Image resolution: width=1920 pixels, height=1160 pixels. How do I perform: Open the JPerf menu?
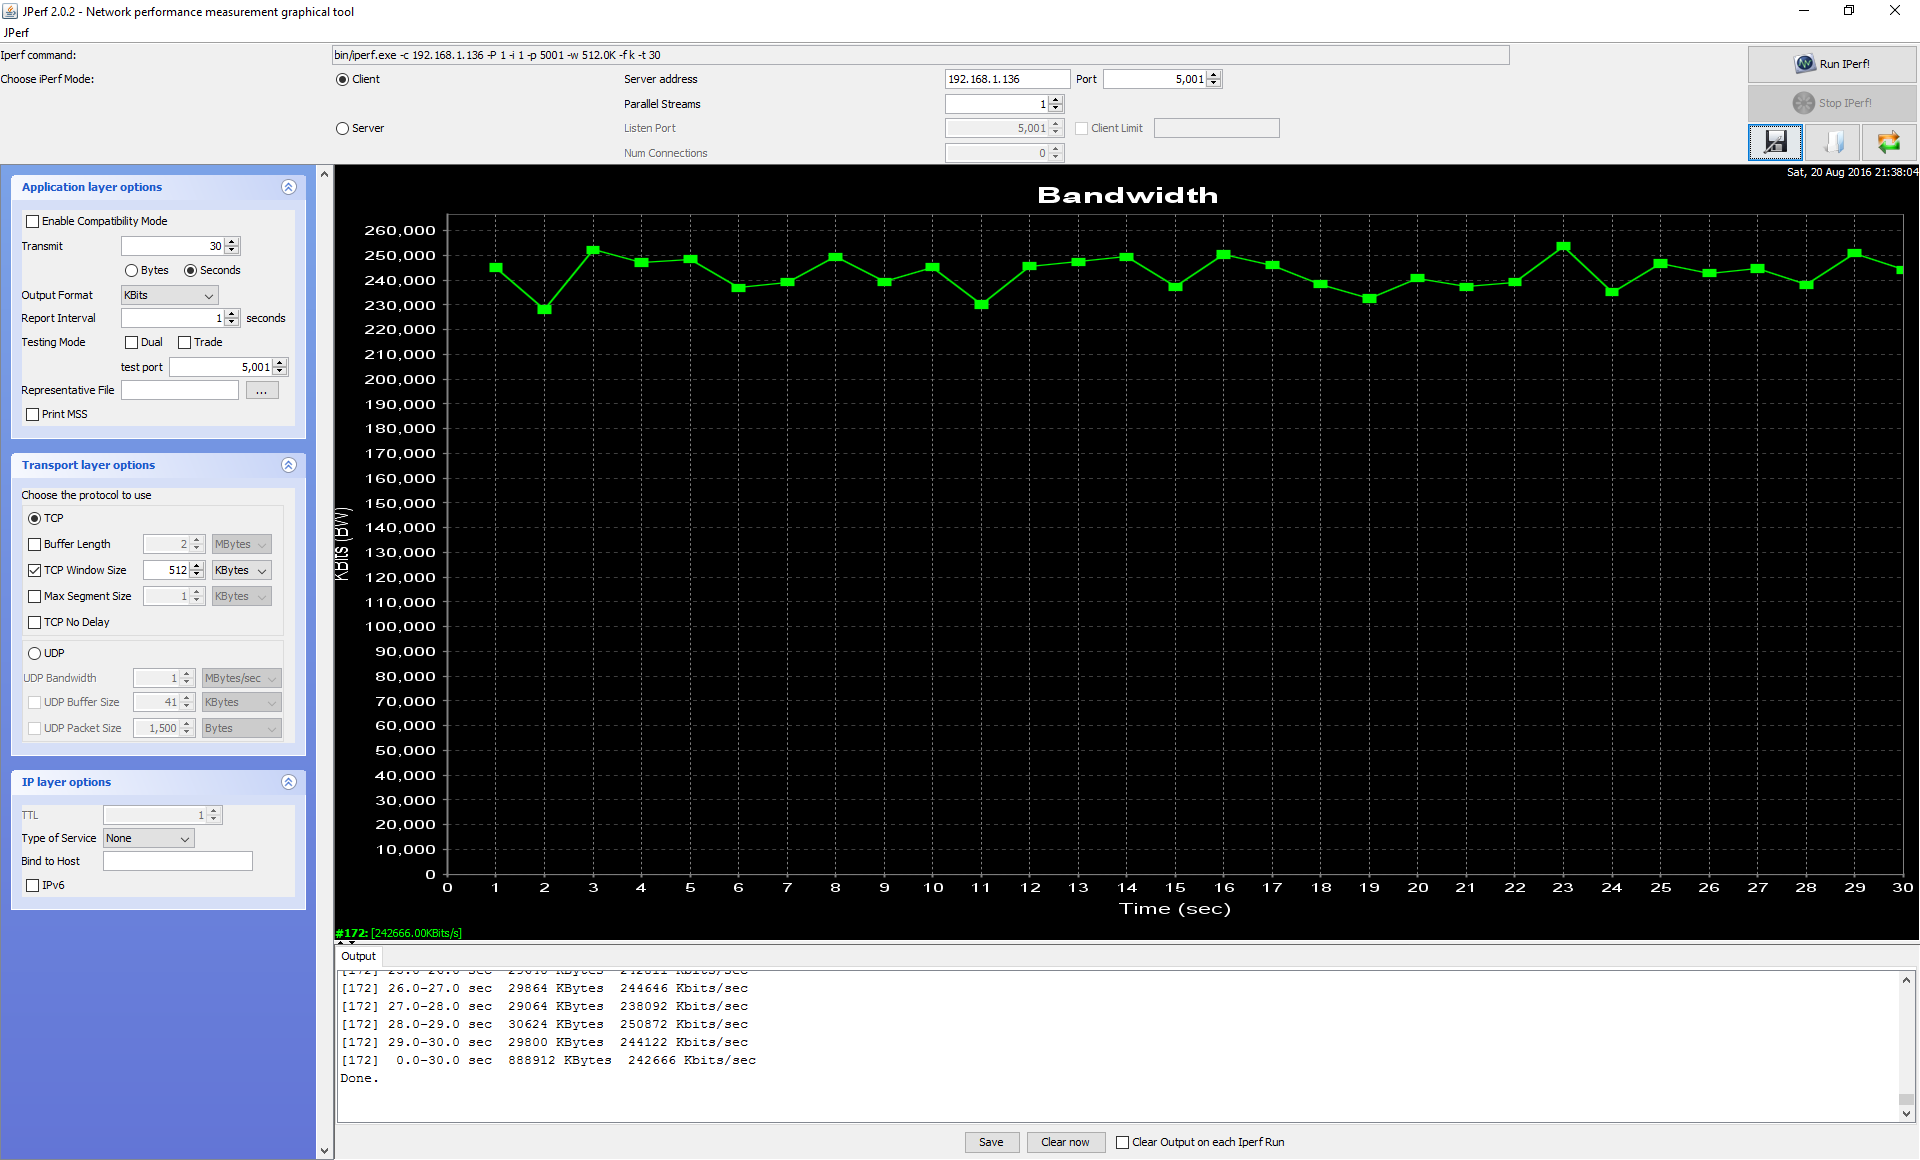tap(16, 33)
